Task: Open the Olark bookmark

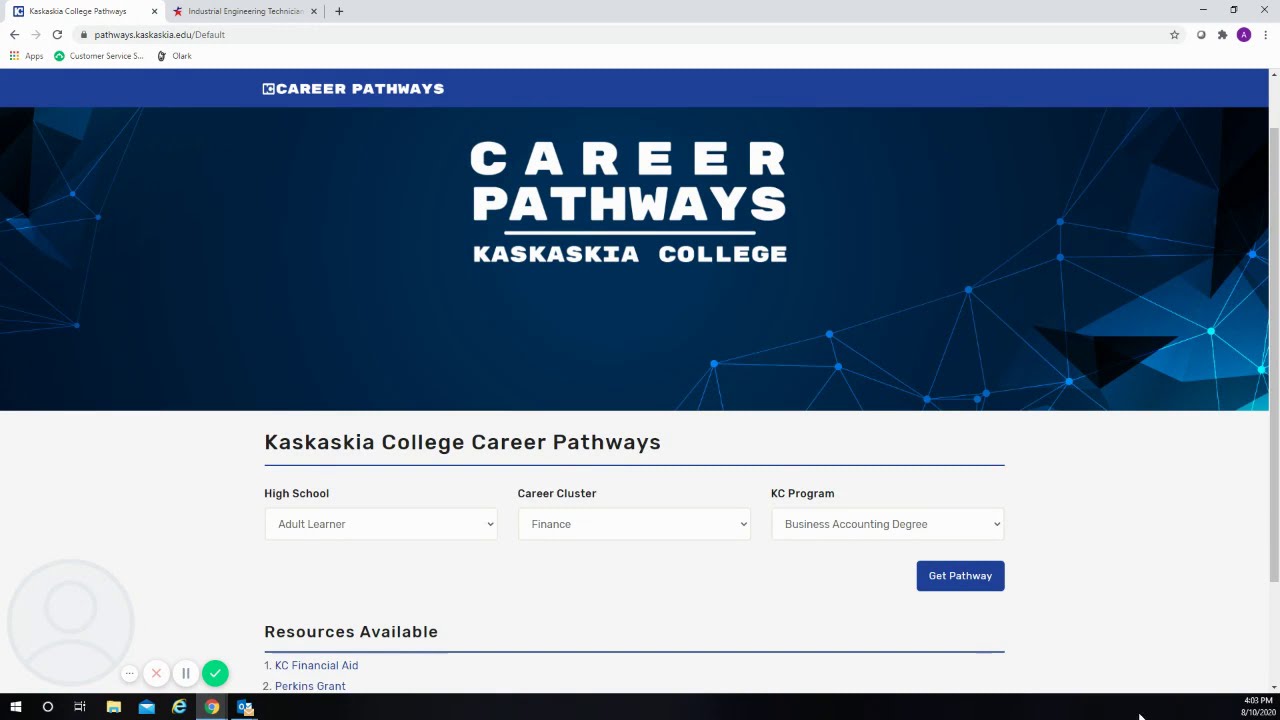Action: [x=174, y=56]
